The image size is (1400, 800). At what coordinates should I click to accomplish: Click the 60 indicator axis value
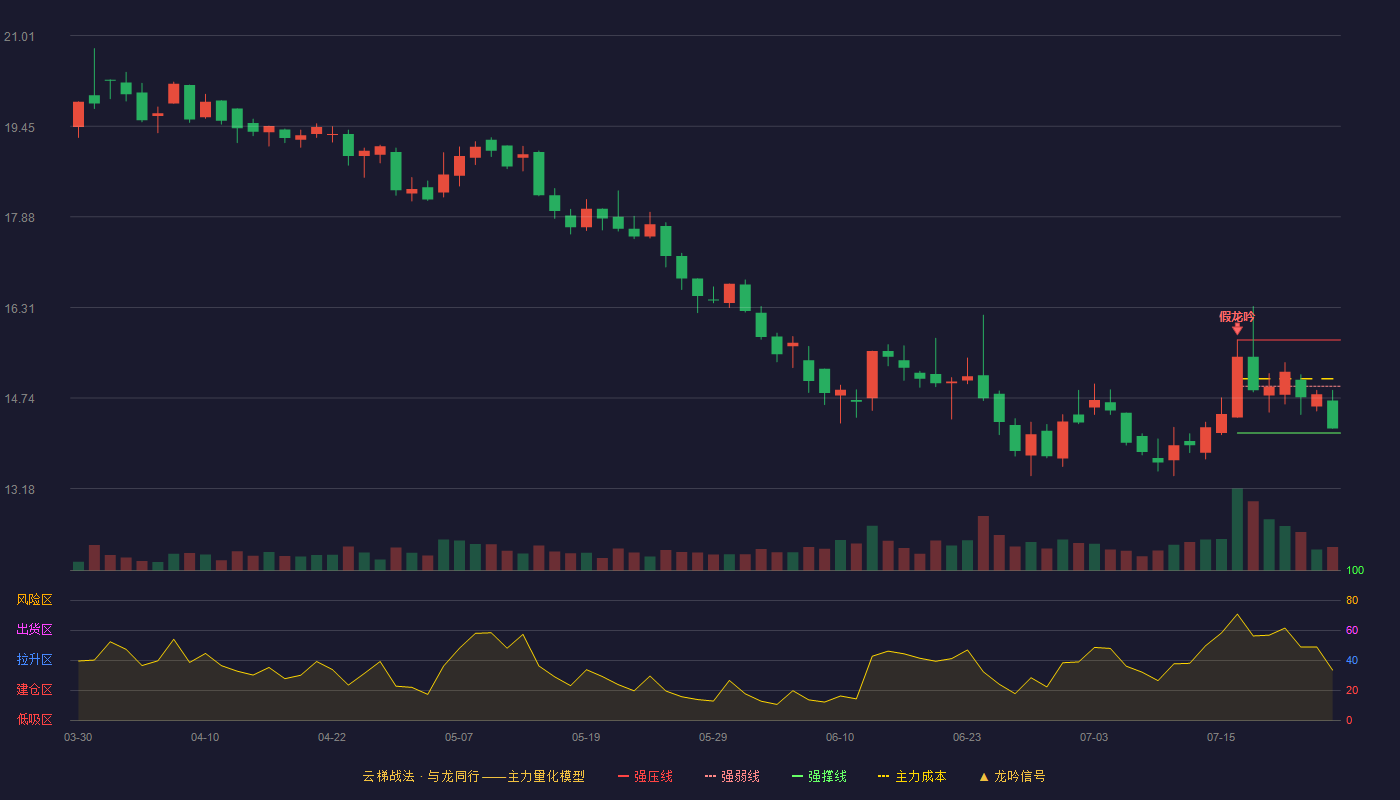[1352, 631]
